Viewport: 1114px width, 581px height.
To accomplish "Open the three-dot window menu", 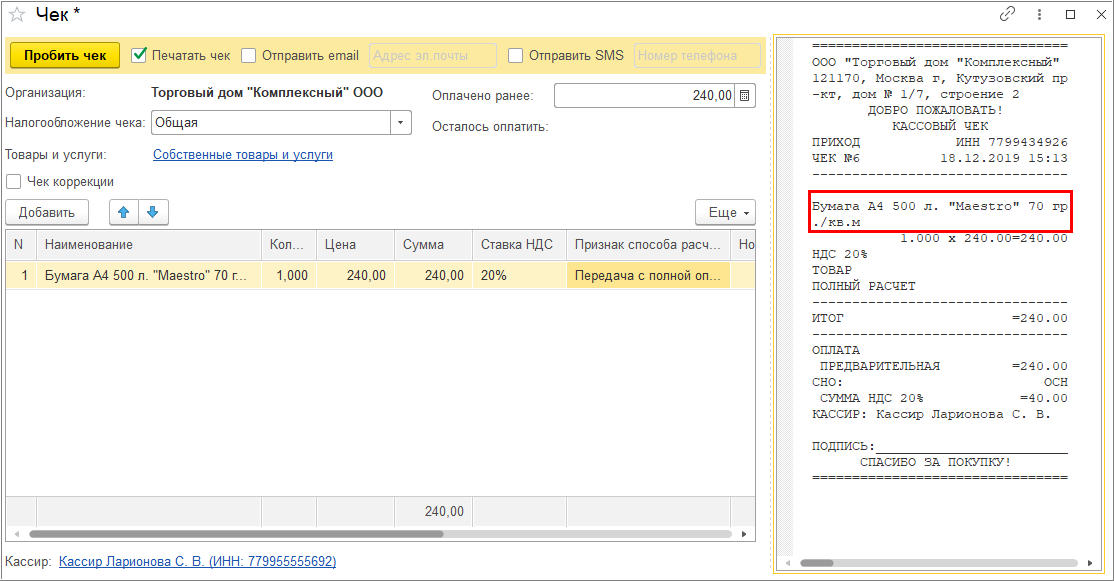I will pyautogui.click(x=1039, y=14).
